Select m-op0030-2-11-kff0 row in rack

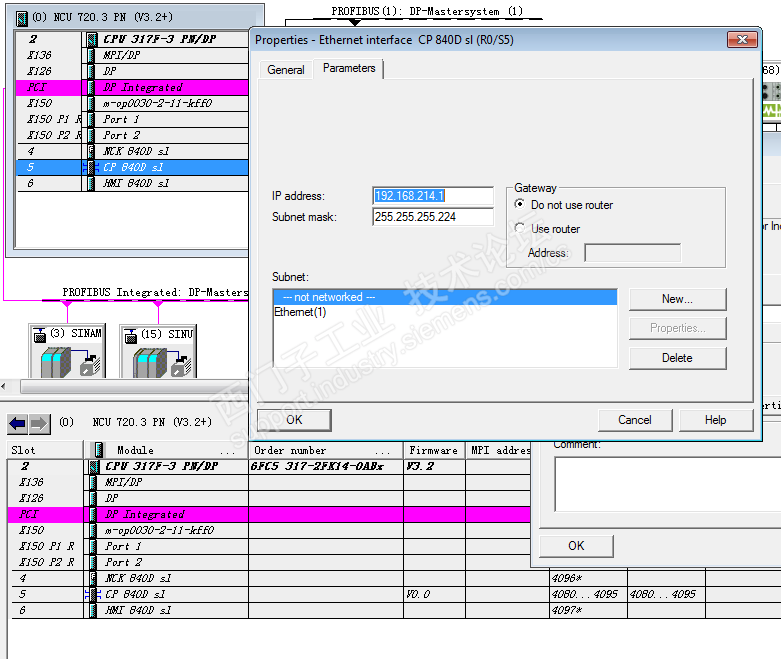pos(132,103)
